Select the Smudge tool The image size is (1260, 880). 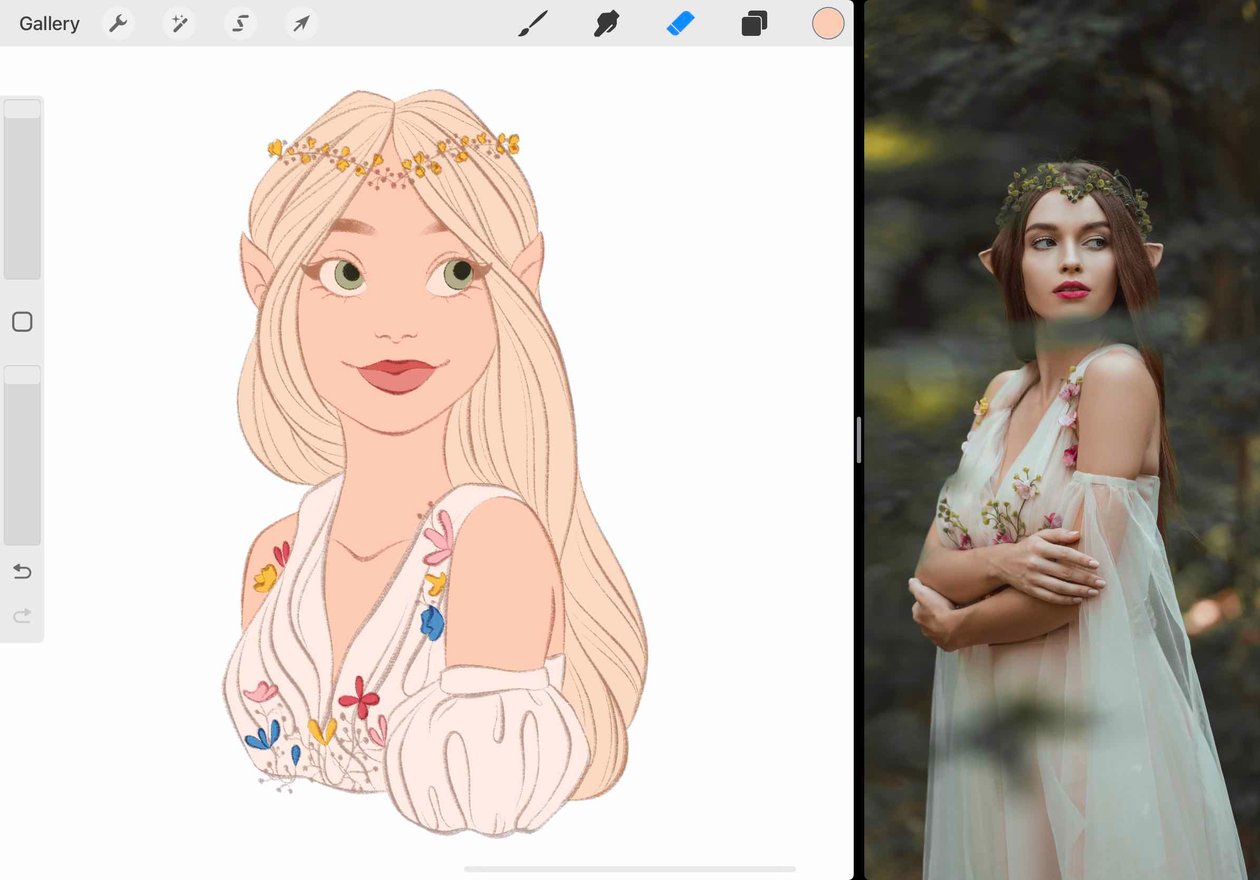click(x=606, y=23)
